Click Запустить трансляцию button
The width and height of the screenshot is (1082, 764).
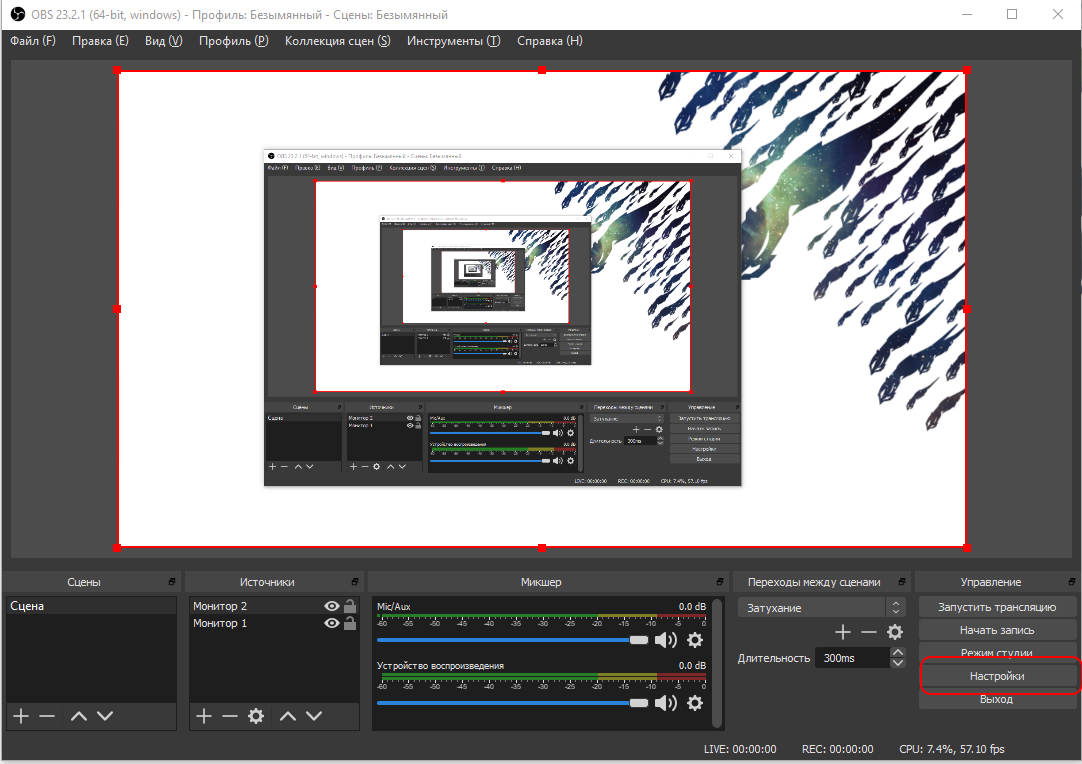[996, 607]
